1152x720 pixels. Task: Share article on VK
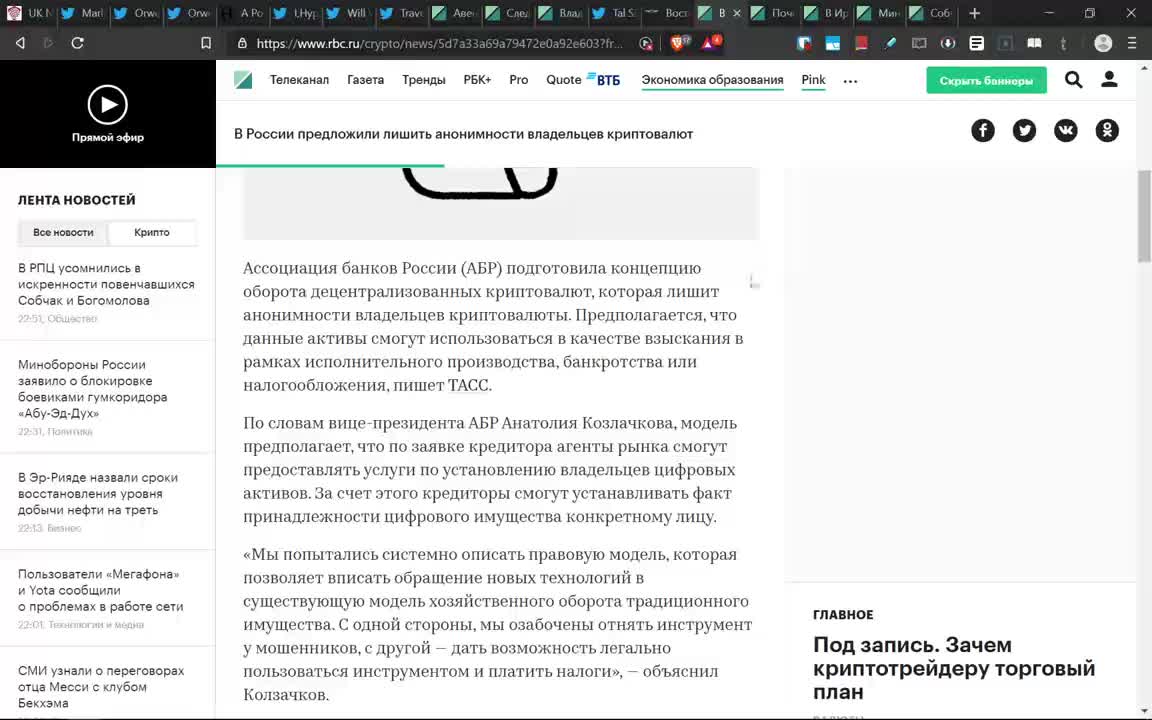point(1065,131)
